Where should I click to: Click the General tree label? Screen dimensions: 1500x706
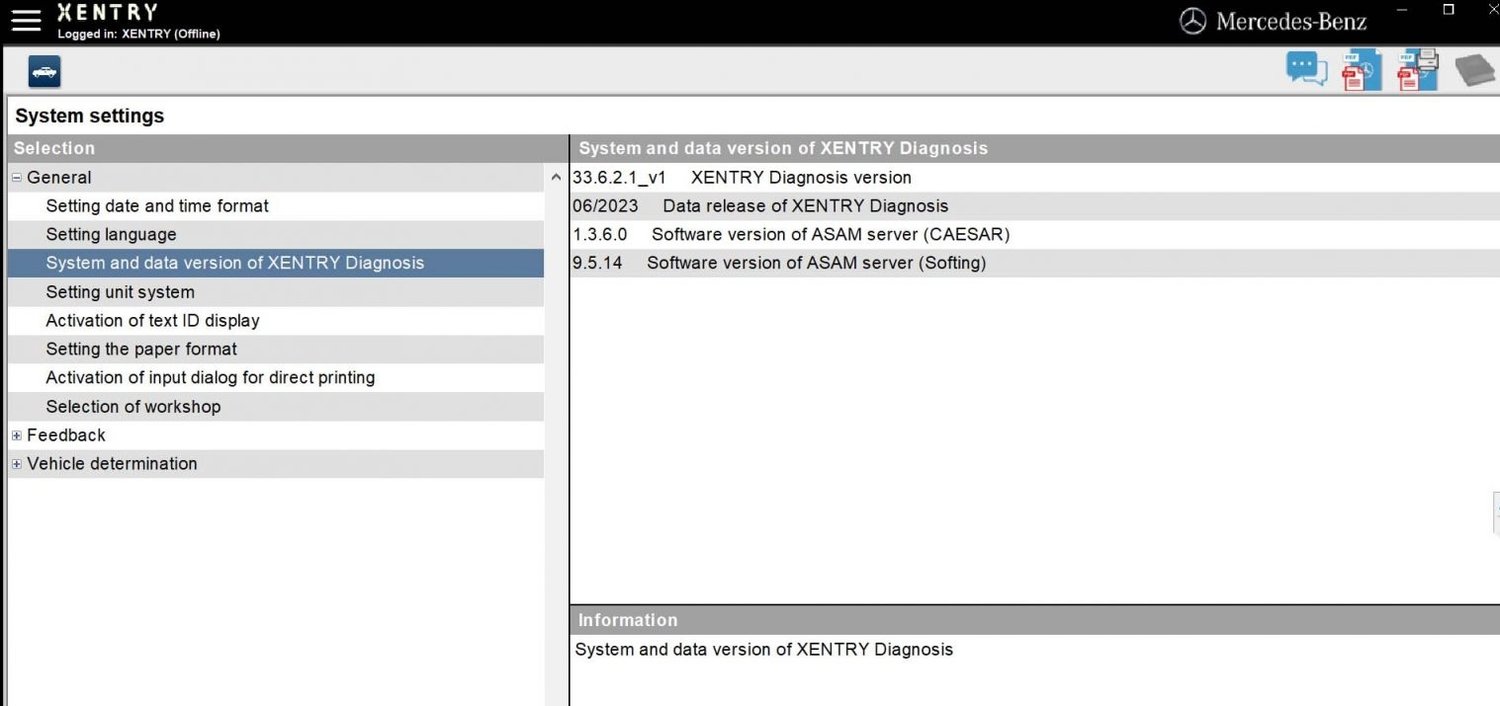click(x=59, y=178)
